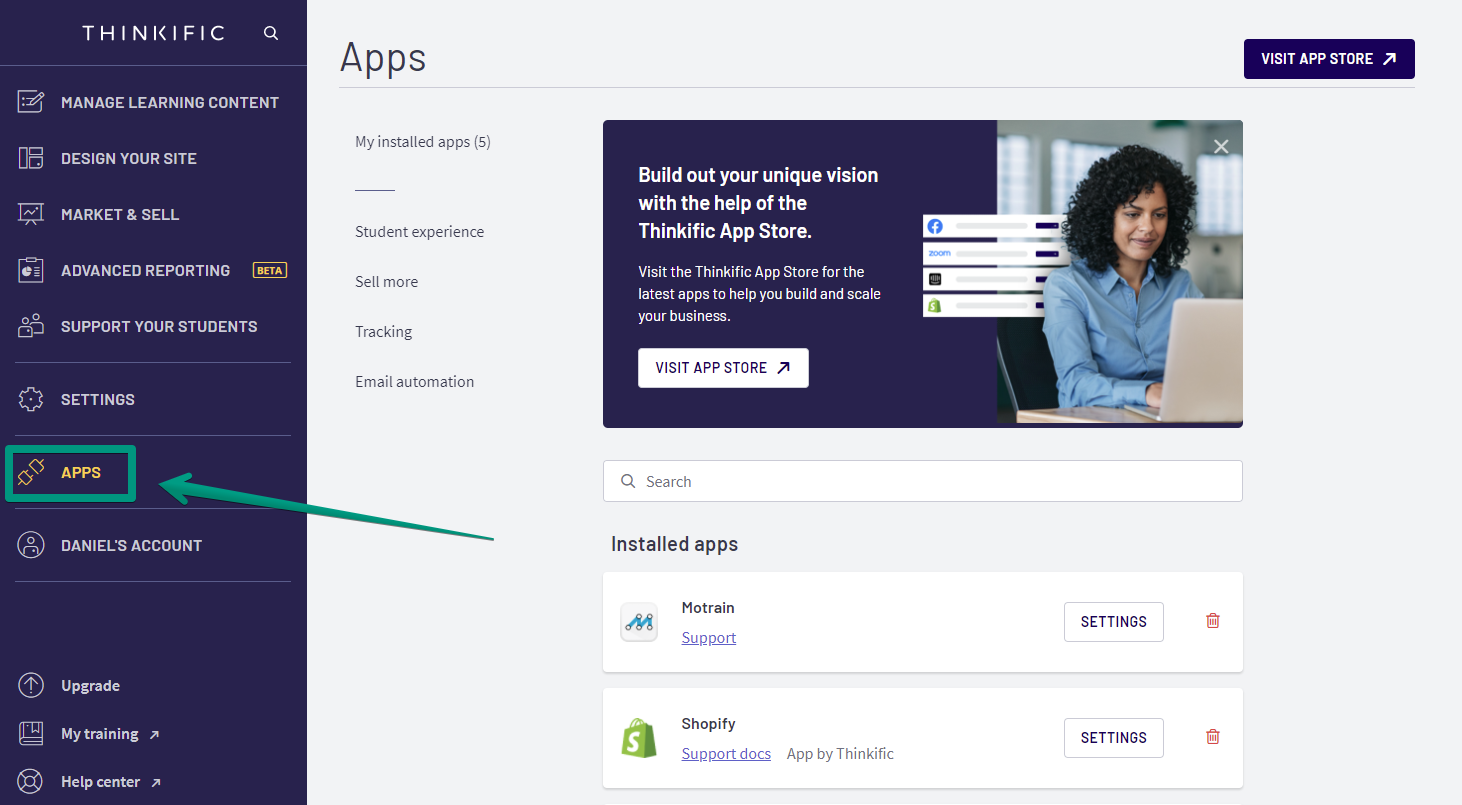Click the 'Installed apps' heading
Viewport: 1462px width, 805px height.
point(674,544)
